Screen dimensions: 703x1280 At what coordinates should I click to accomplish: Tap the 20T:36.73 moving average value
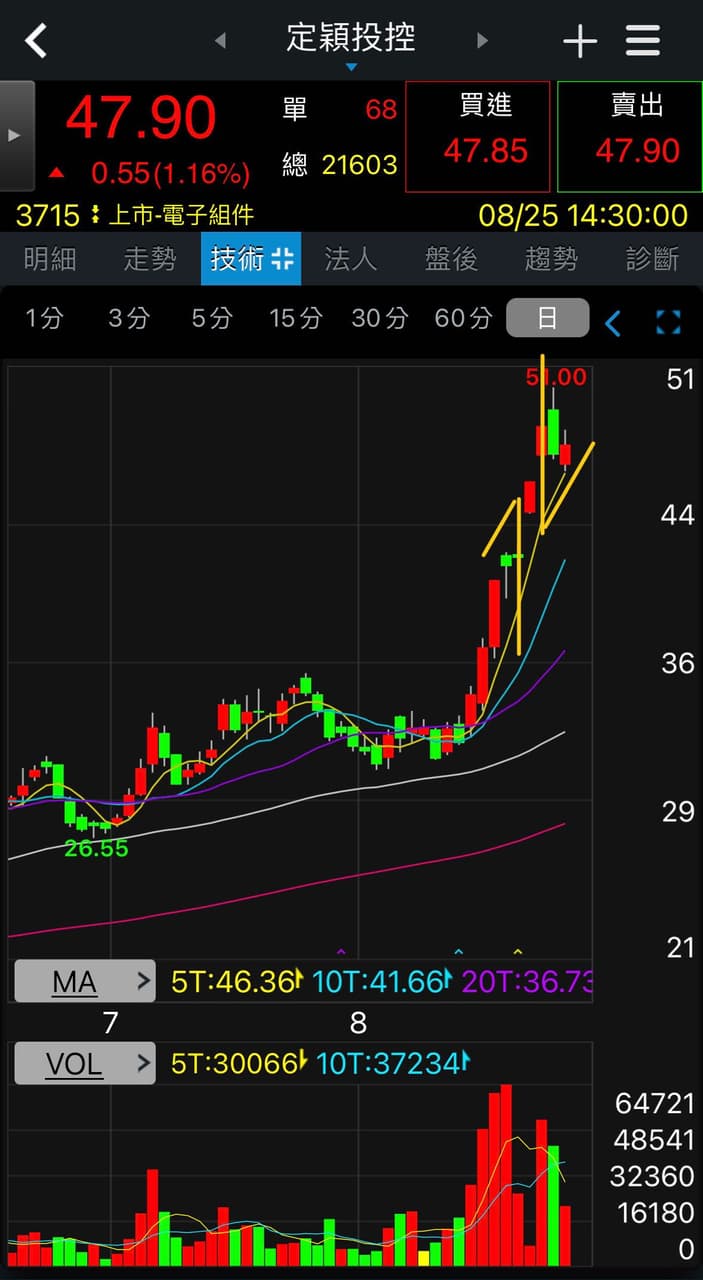pyautogui.click(x=527, y=982)
